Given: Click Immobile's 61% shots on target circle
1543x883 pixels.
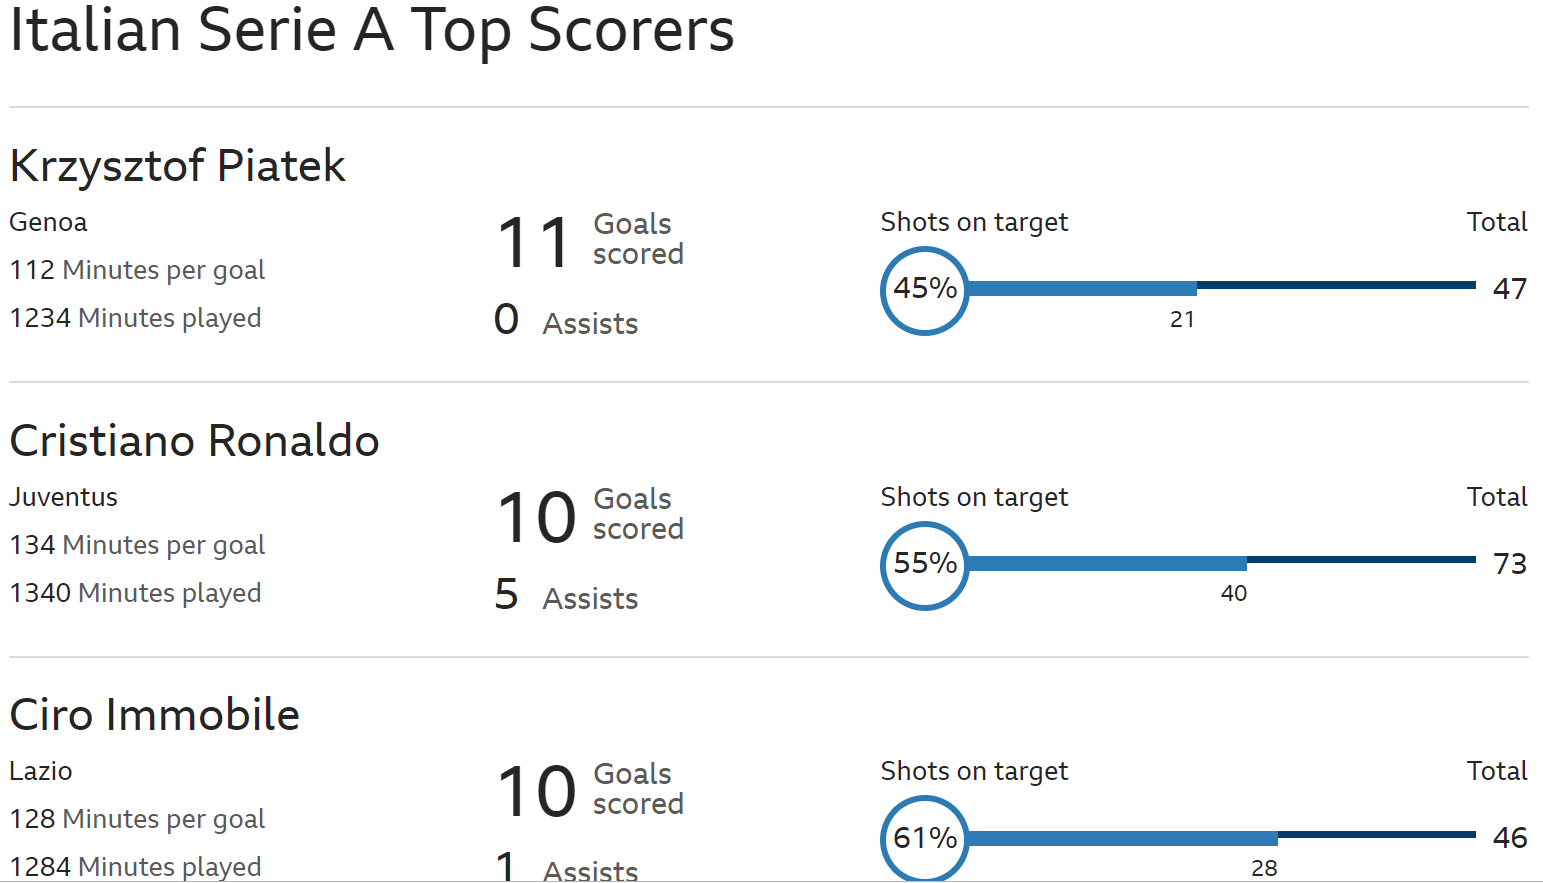Looking at the screenshot, I should click(925, 838).
